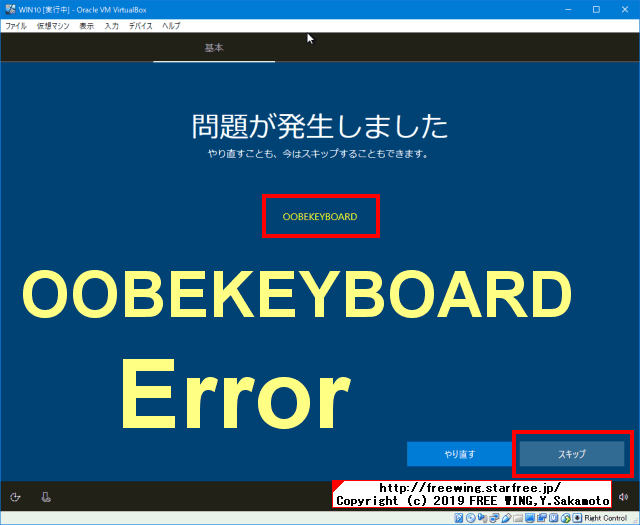Image resolution: width=640 pixels, height=525 pixels.
Task: Click the shared folders status icon
Action: [x=518, y=518]
